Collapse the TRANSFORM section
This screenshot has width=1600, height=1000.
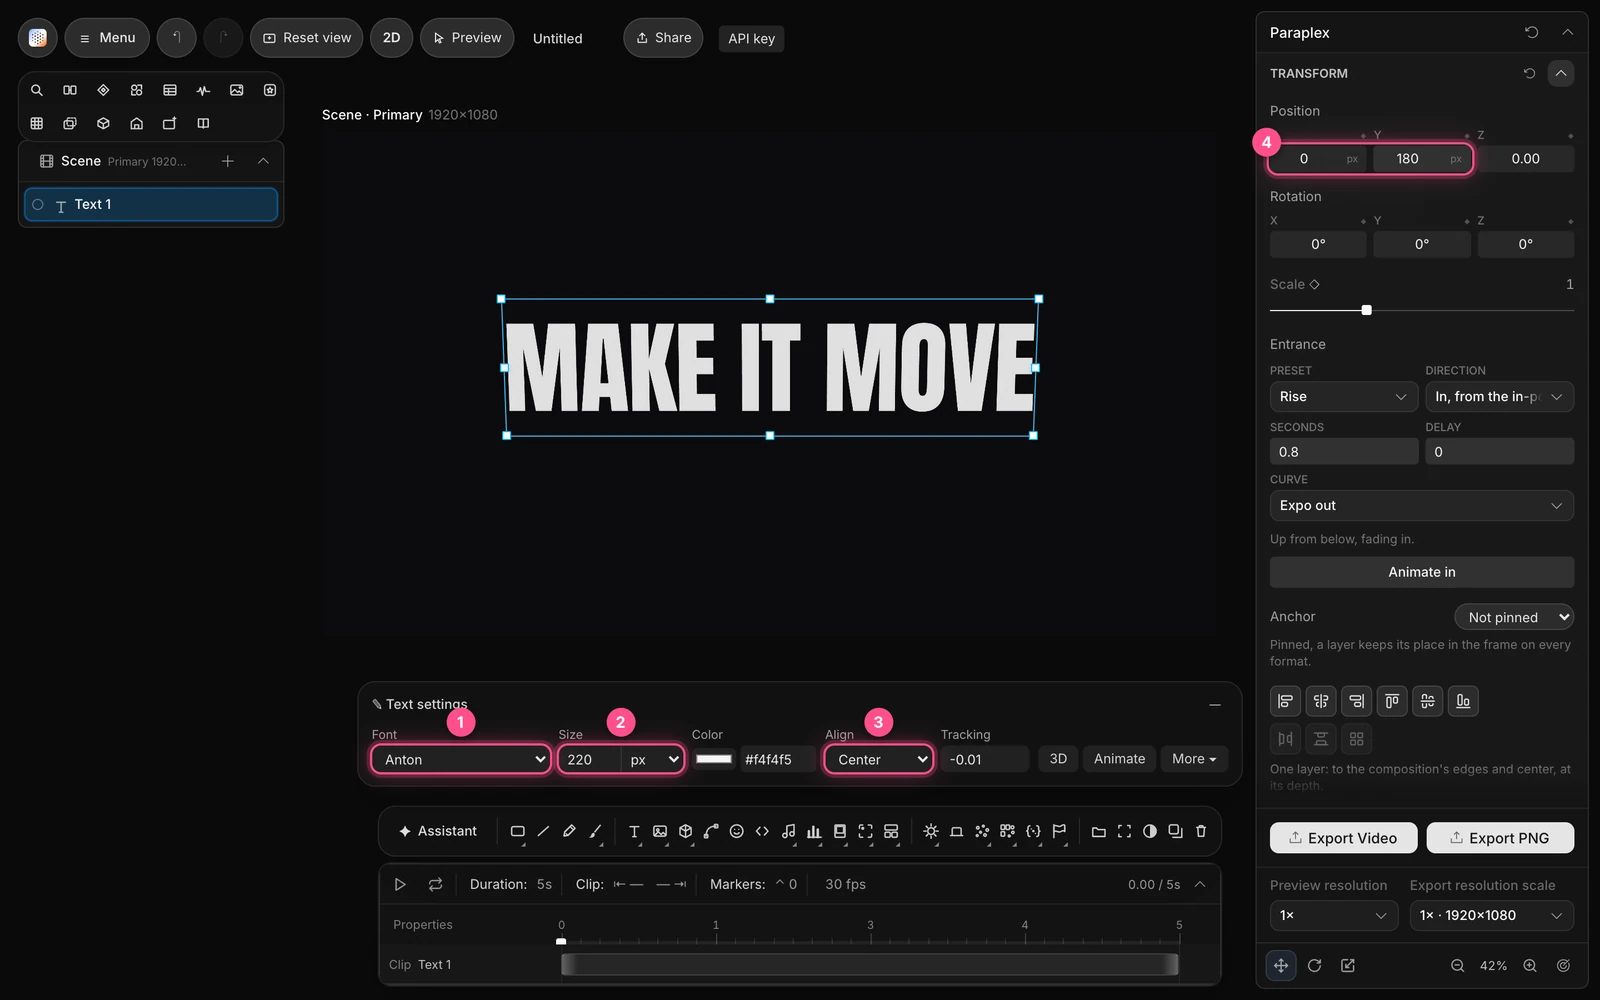[x=1561, y=73]
